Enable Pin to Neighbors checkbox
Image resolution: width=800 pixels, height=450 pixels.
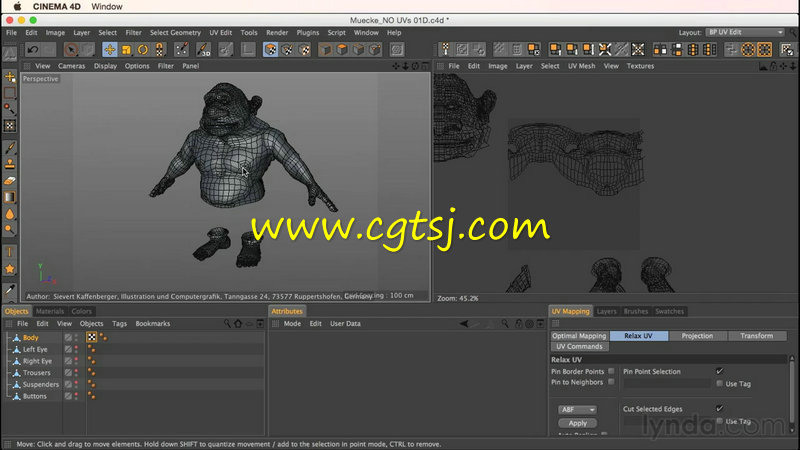coord(611,382)
